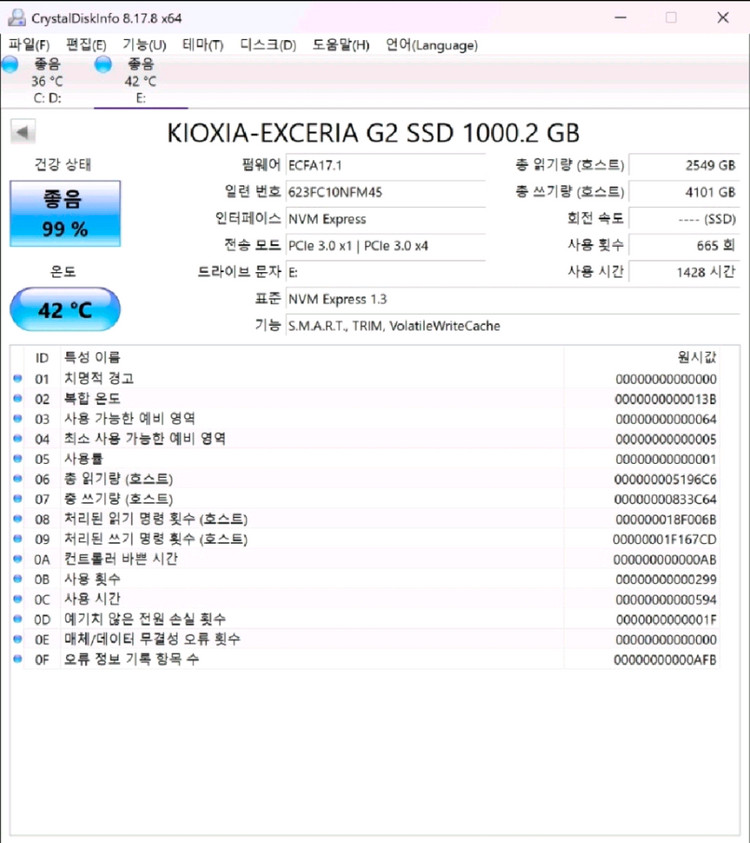Image resolution: width=750 pixels, height=843 pixels.
Task: Click the previous disk arrow button
Action: pyautogui.click(x=23, y=132)
